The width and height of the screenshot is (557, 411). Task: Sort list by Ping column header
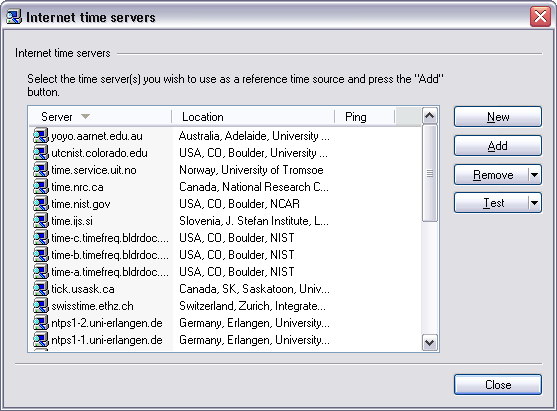coord(364,117)
